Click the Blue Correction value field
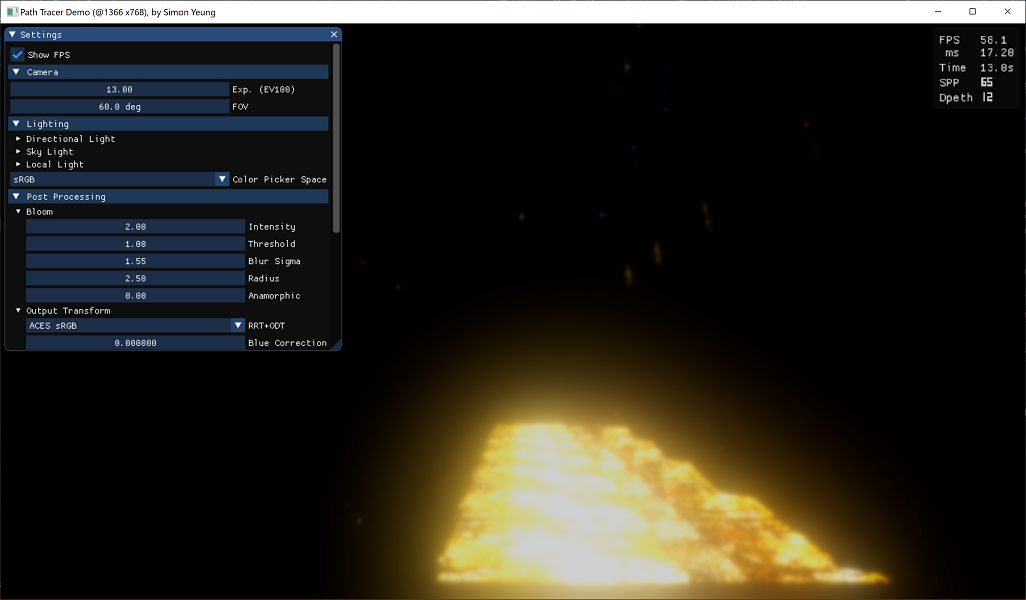The height and width of the screenshot is (600, 1026). coord(135,343)
